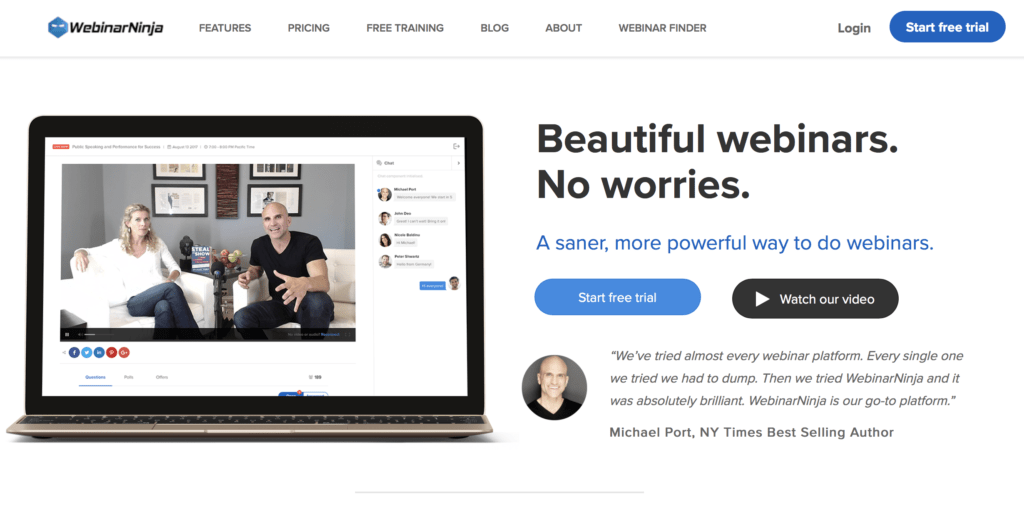Click the WebinarNinja hexagon logo

(x=57, y=27)
